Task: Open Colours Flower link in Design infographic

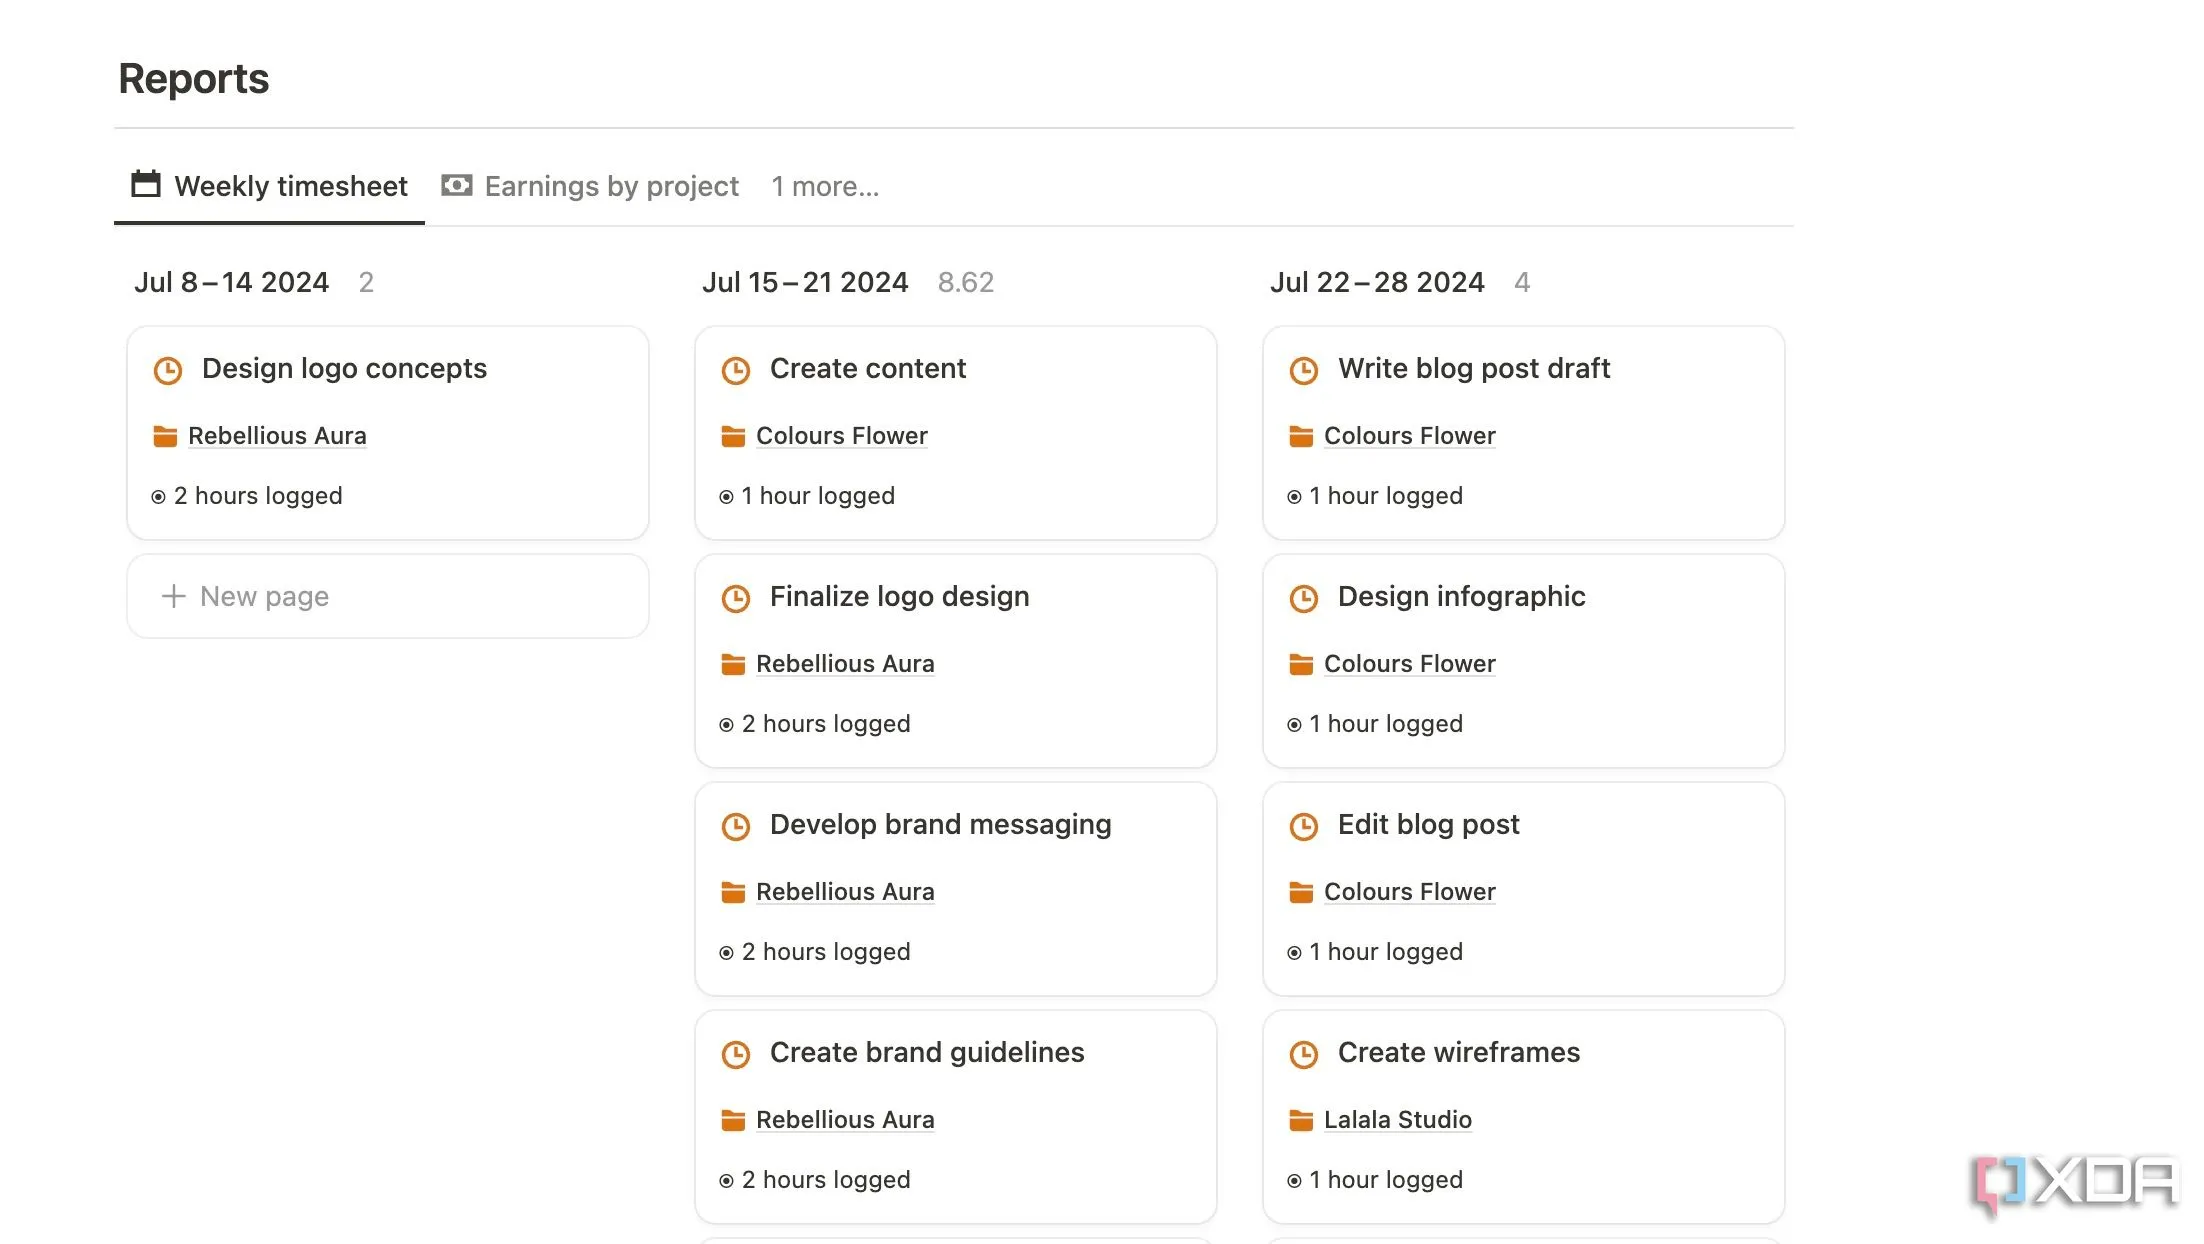Action: click(x=1410, y=664)
